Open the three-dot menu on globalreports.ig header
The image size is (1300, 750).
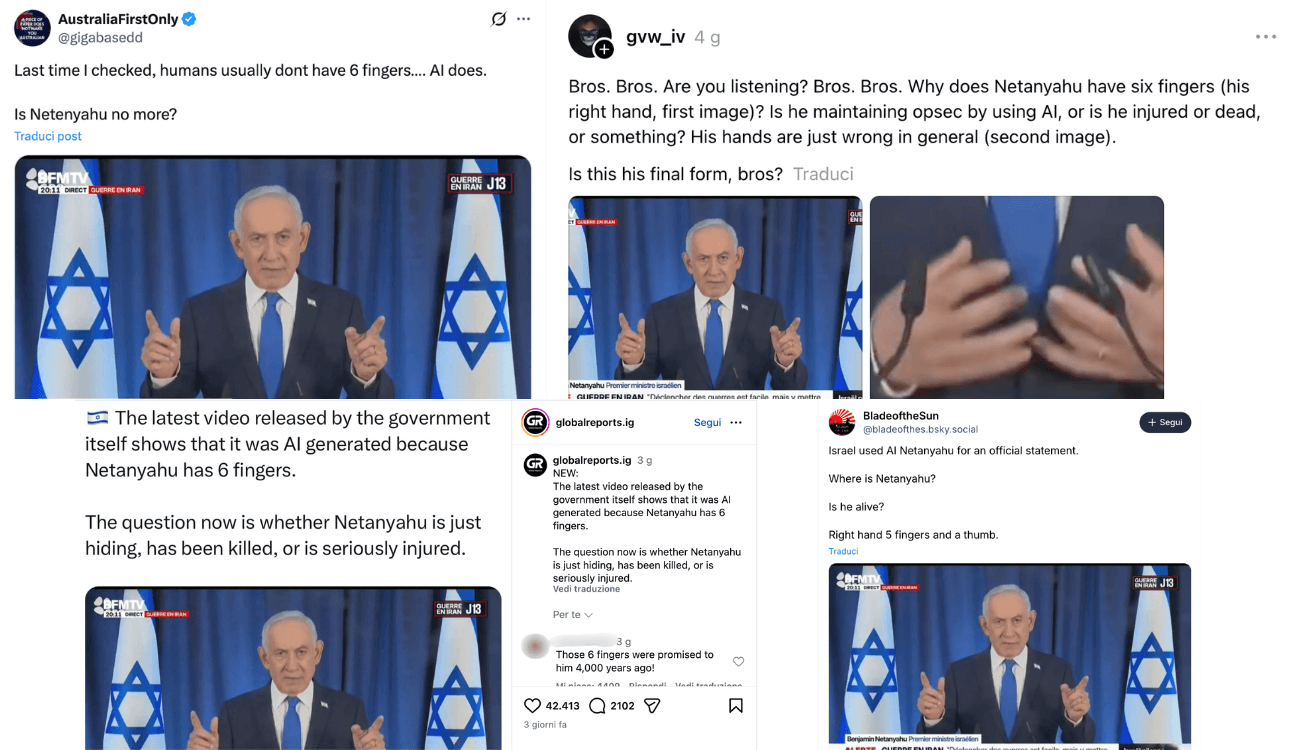coord(736,423)
